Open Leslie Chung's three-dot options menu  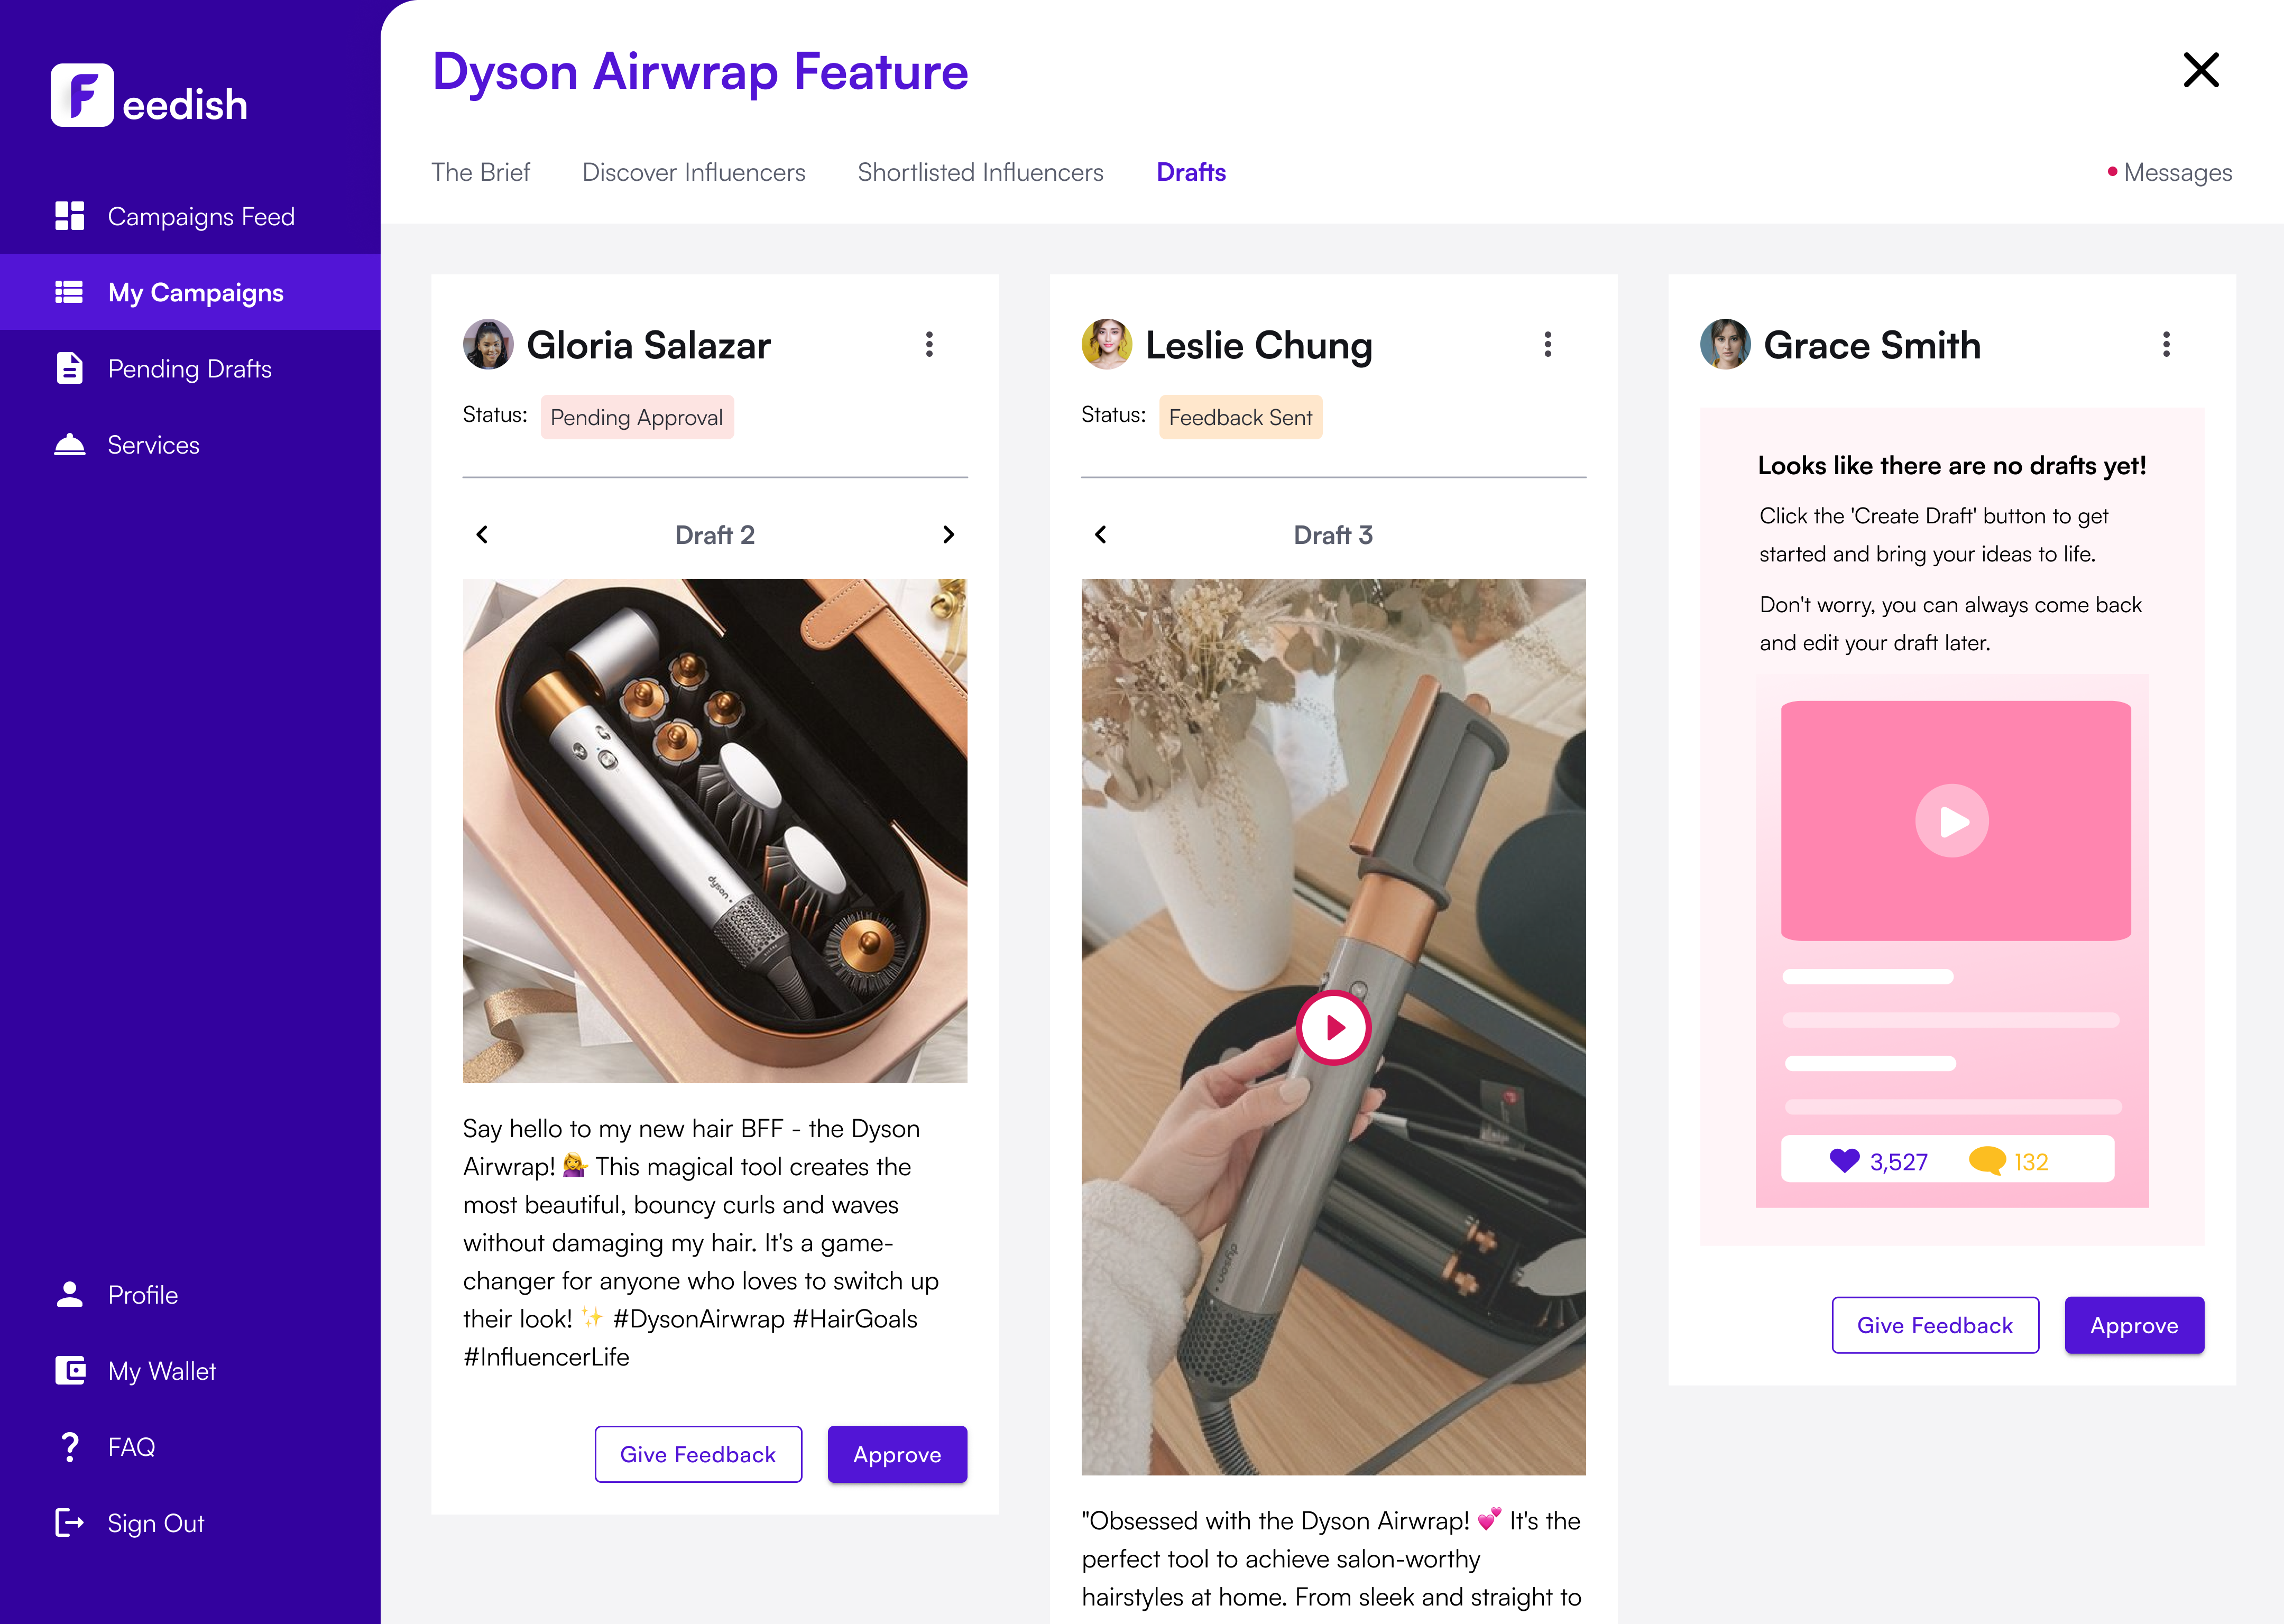click(x=1547, y=344)
